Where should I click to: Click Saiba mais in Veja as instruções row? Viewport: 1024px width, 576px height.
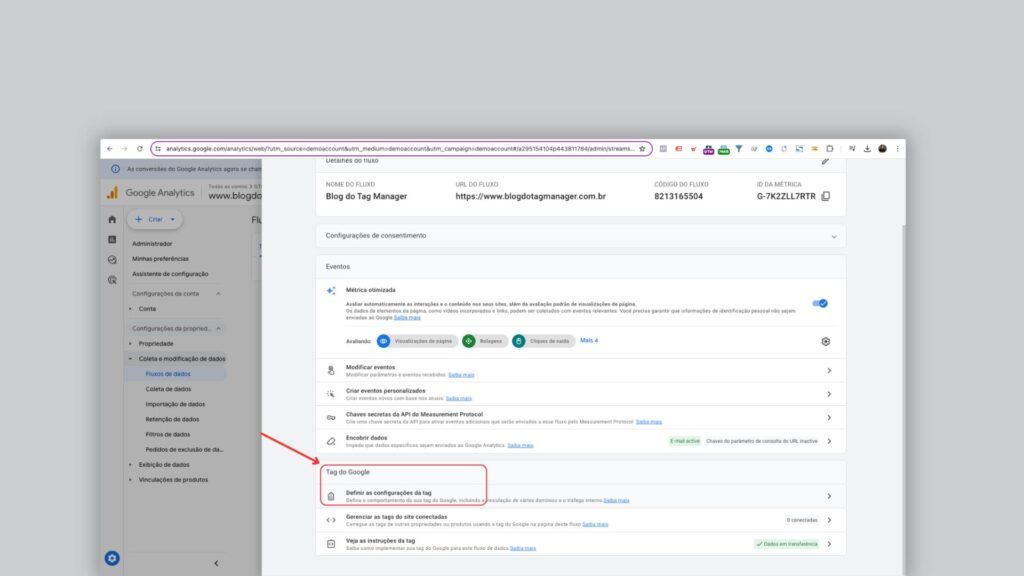tap(522, 548)
